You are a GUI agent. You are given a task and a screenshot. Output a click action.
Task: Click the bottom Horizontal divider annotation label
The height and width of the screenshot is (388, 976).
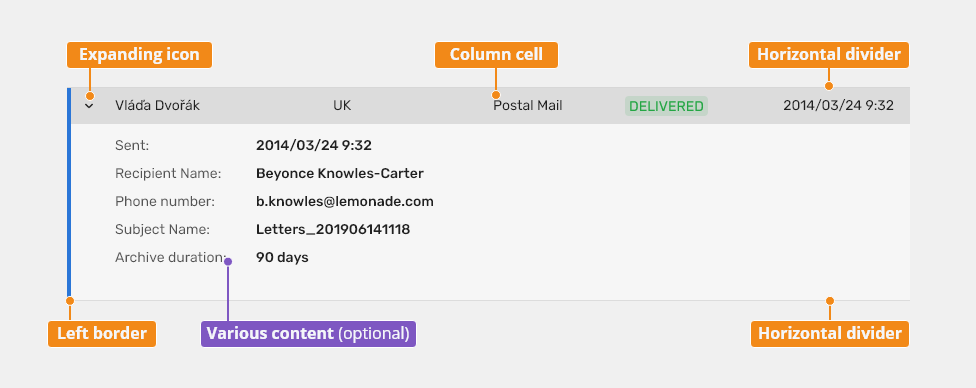(x=830, y=334)
